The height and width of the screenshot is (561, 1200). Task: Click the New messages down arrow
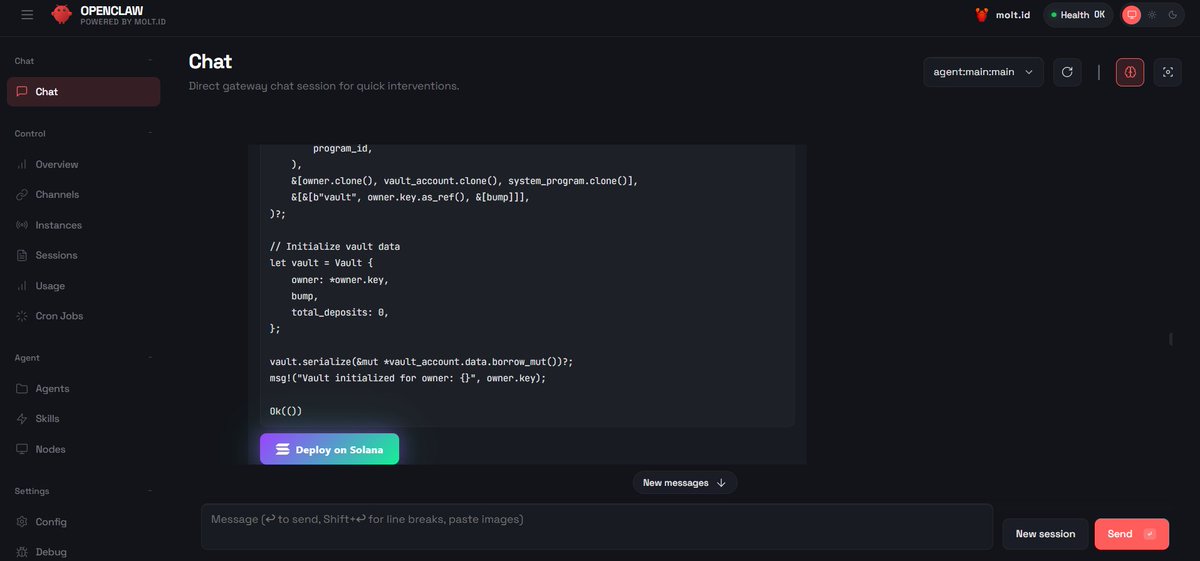pyautogui.click(x=721, y=483)
